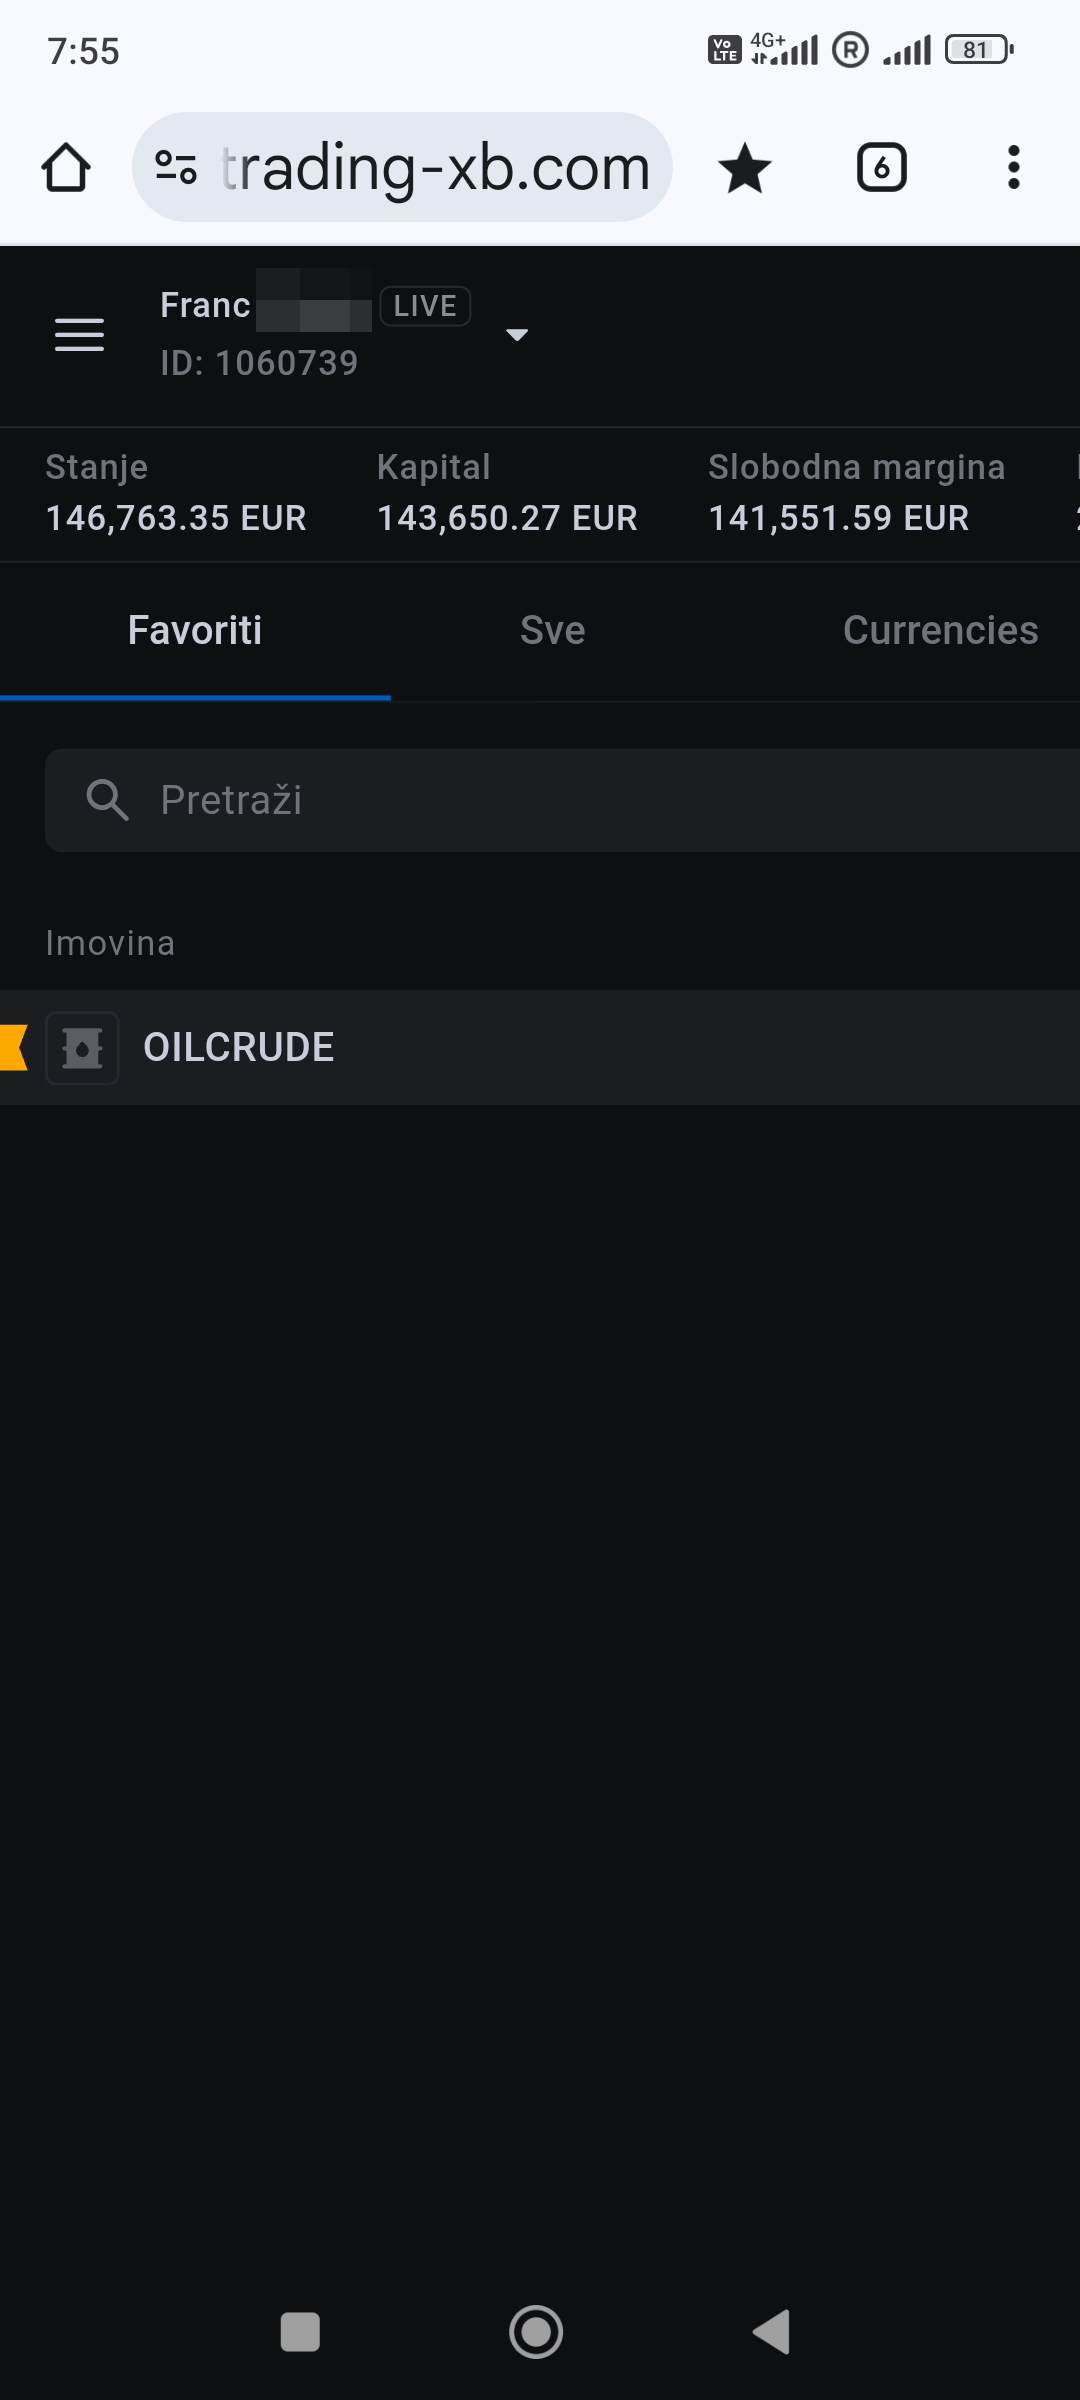Open the browser tab switcher
Image resolution: width=1080 pixels, height=2400 pixels.
pos(881,167)
